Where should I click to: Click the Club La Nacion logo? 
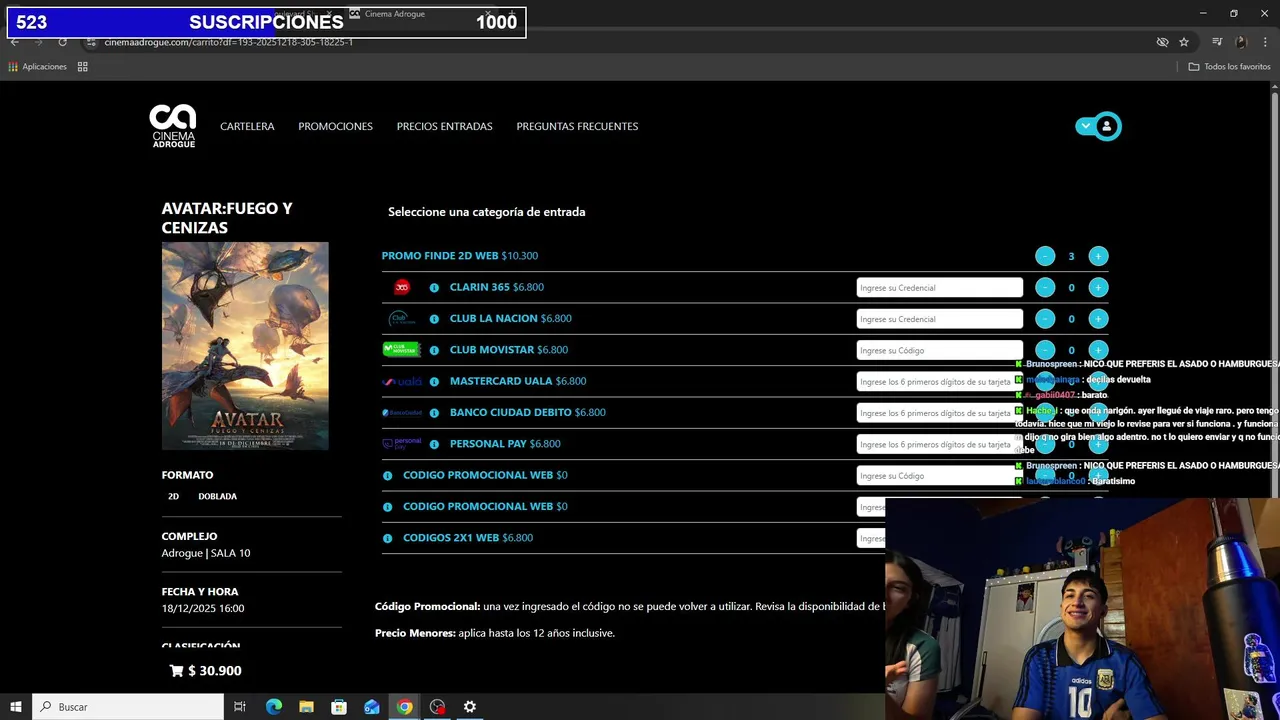402,318
